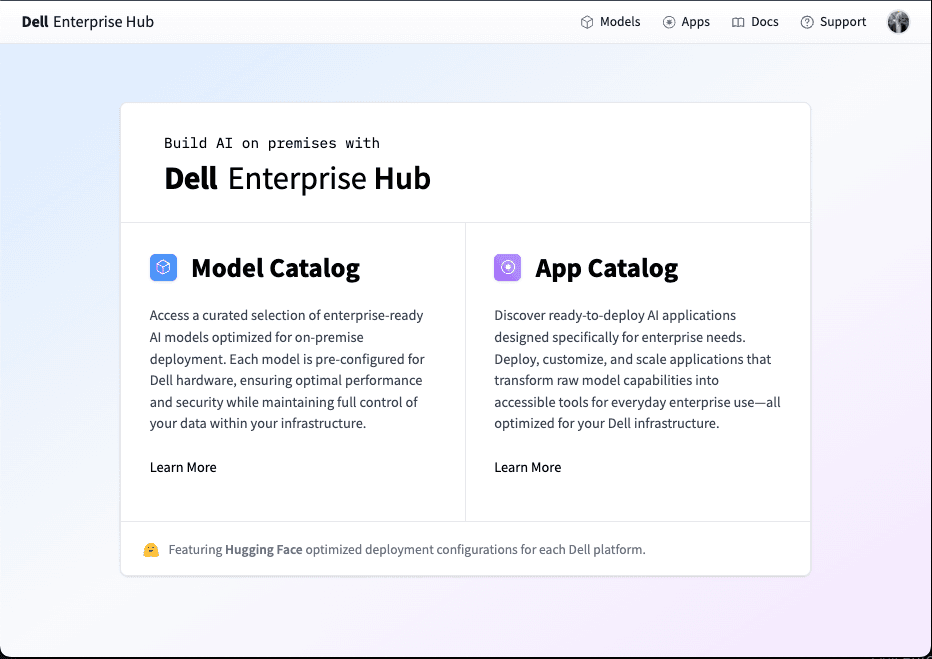932x659 pixels.
Task: Click the user profile avatar
Action: (x=898, y=22)
